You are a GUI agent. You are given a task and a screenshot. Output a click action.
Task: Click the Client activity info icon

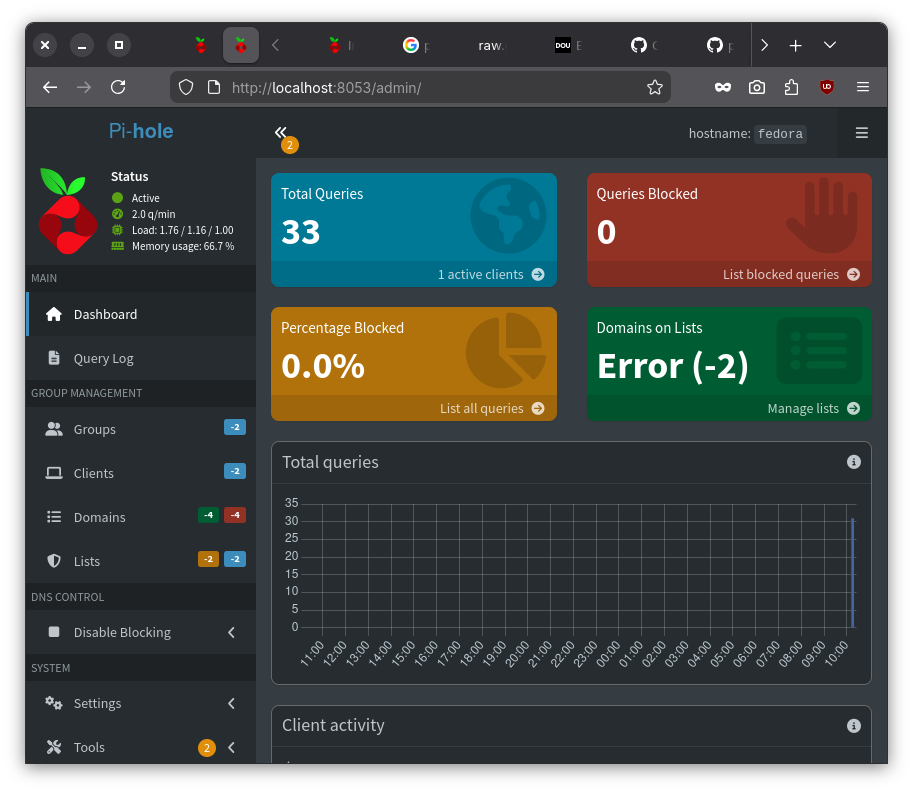coord(853,726)
